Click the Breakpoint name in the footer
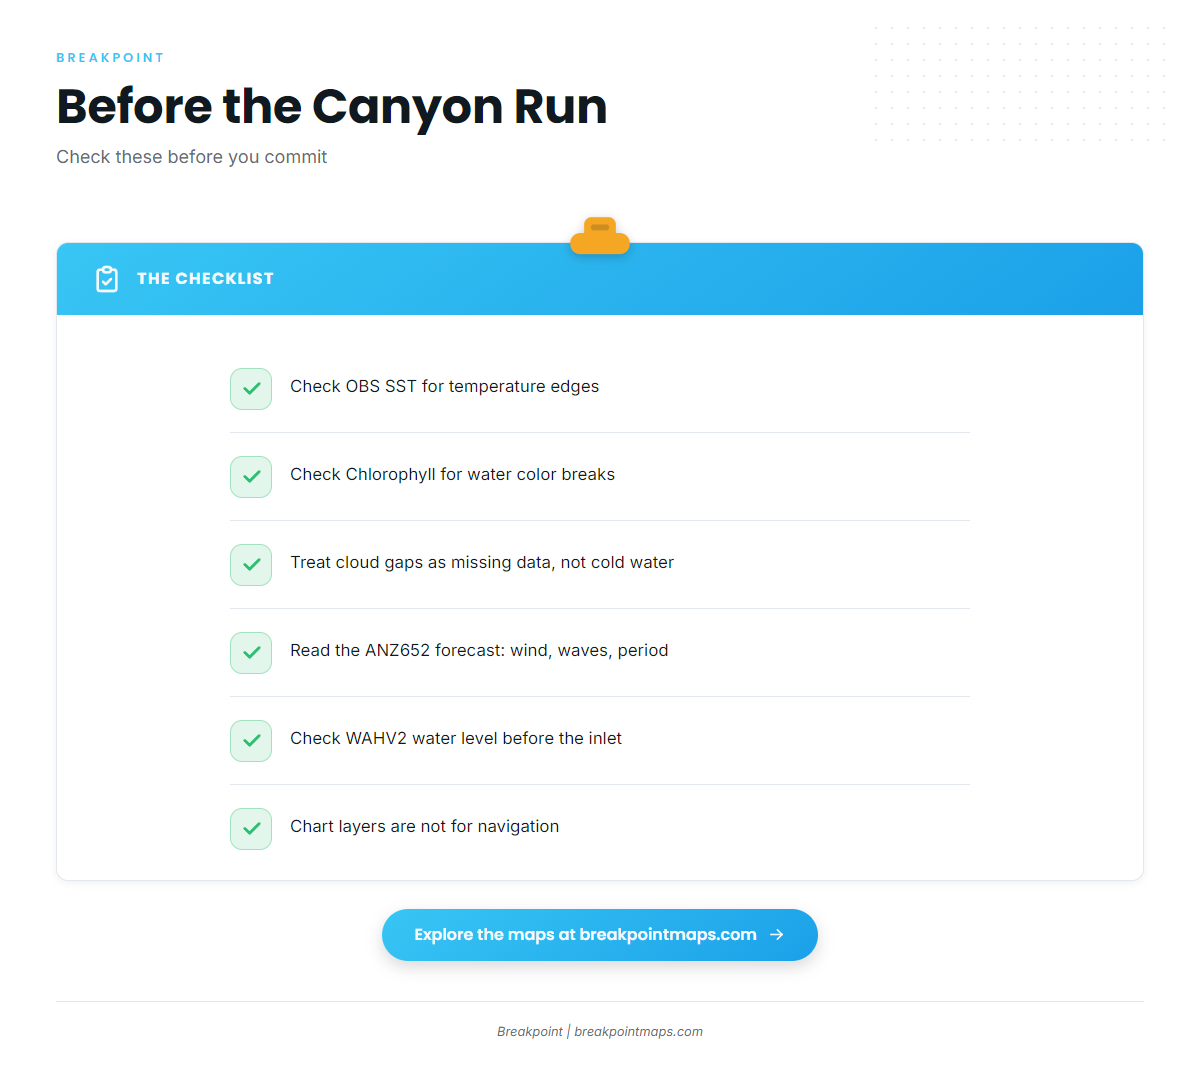This screenshot has width=1200, height=1066. click(530, 1032)
